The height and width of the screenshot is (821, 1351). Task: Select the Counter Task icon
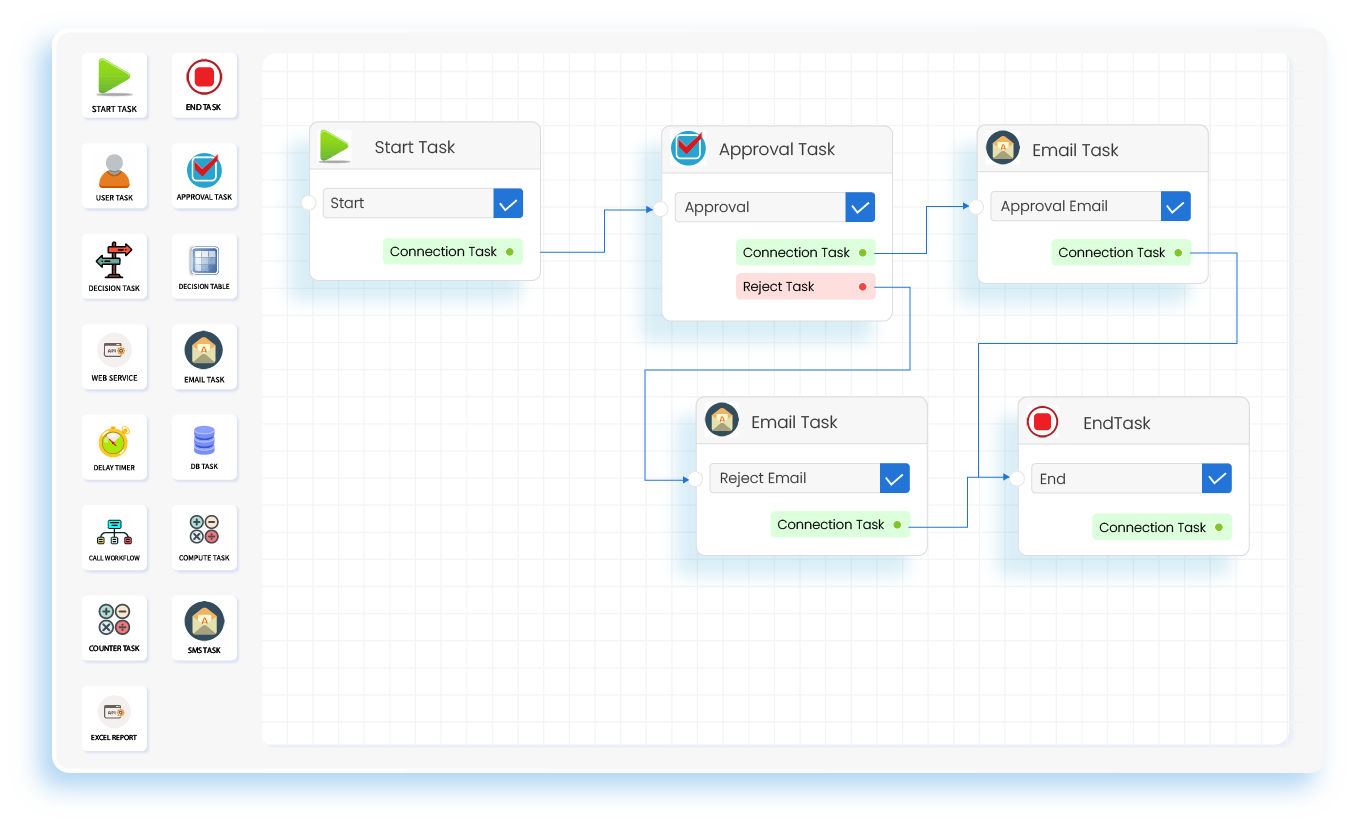[114, 621]
